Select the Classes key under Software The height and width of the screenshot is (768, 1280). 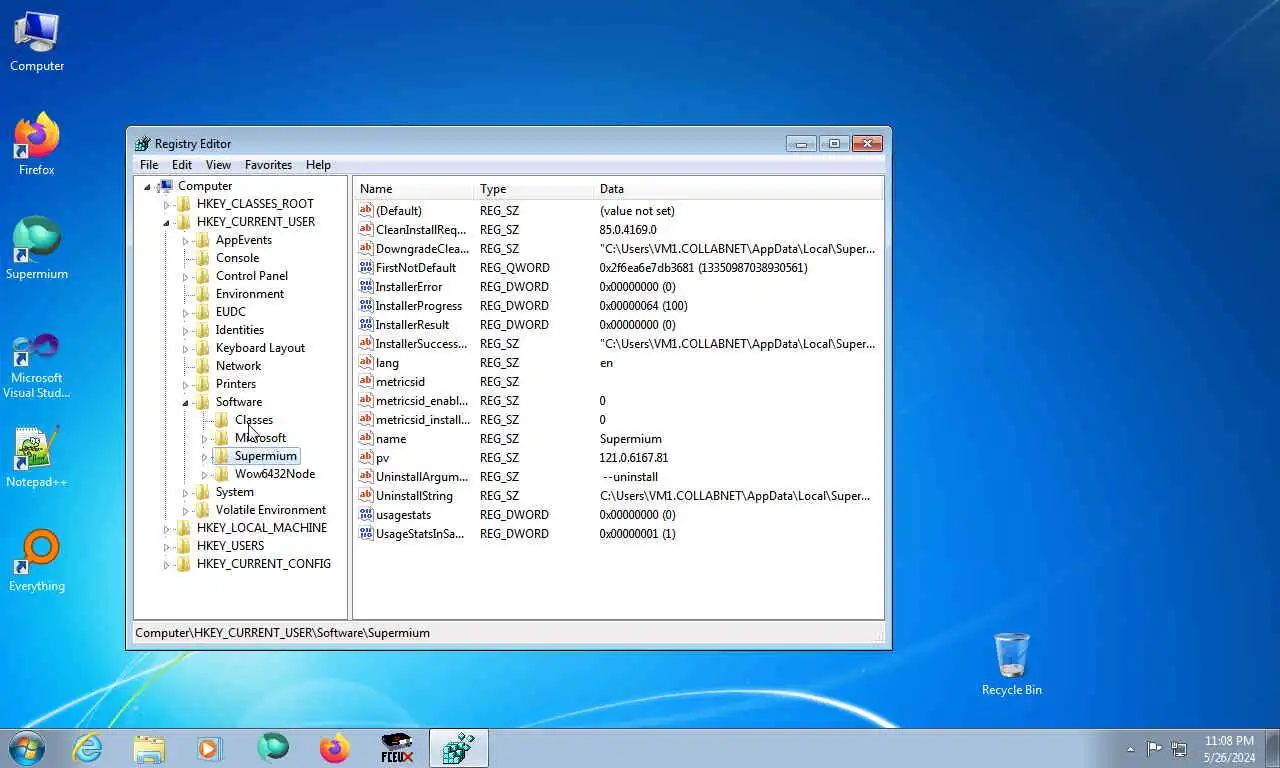254,420
